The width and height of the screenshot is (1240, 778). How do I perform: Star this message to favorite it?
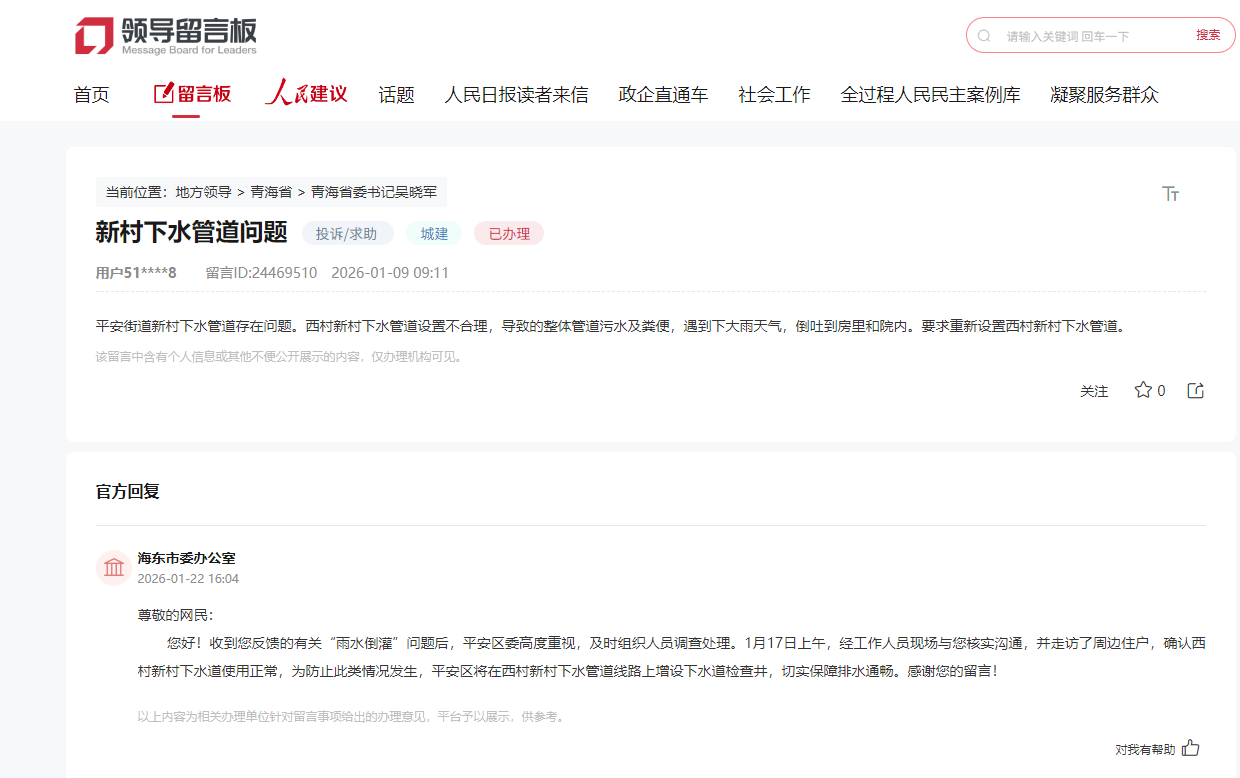pos(1143,390)
